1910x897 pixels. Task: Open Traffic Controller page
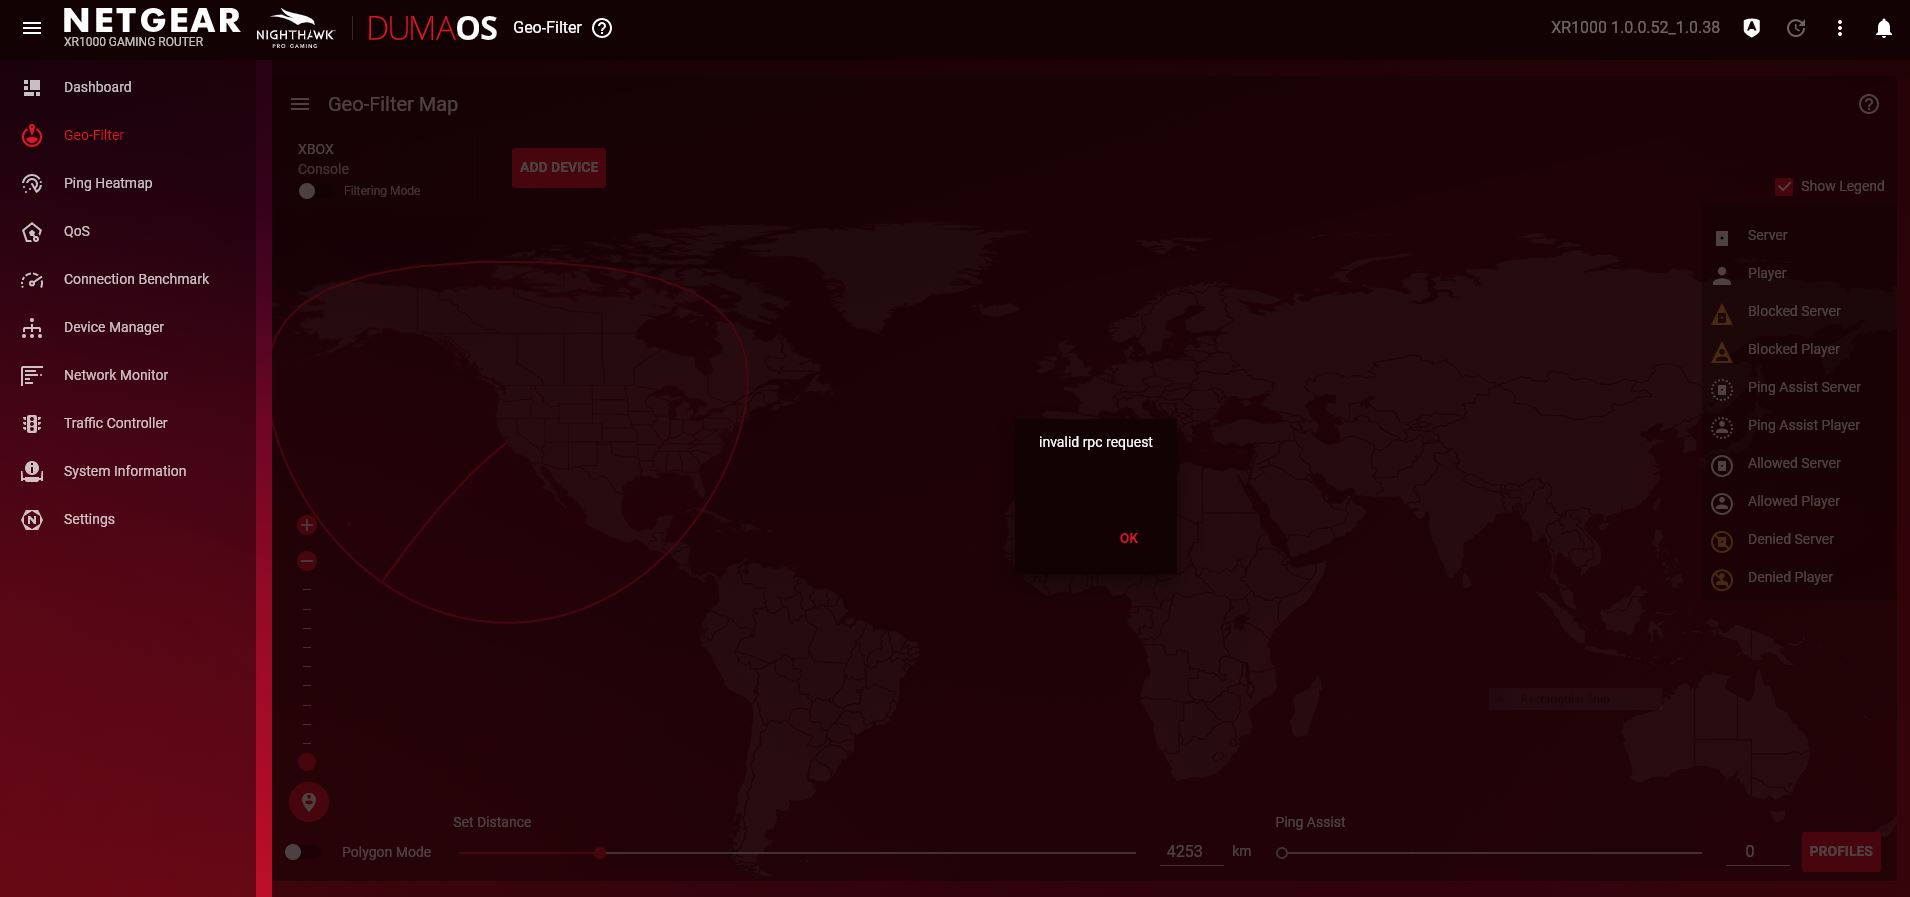tap(116, 423)
